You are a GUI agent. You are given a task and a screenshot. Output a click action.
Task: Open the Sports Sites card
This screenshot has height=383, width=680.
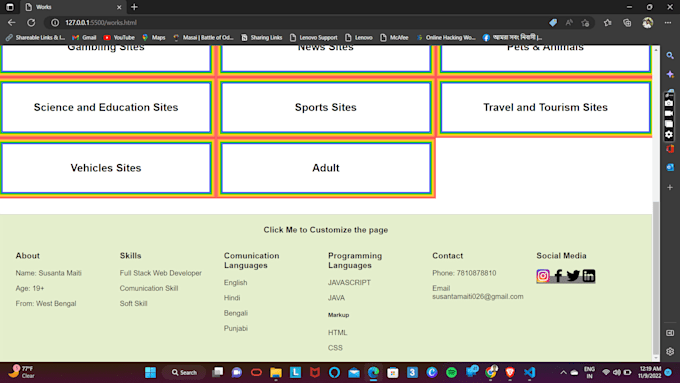[x=326, y=107]
